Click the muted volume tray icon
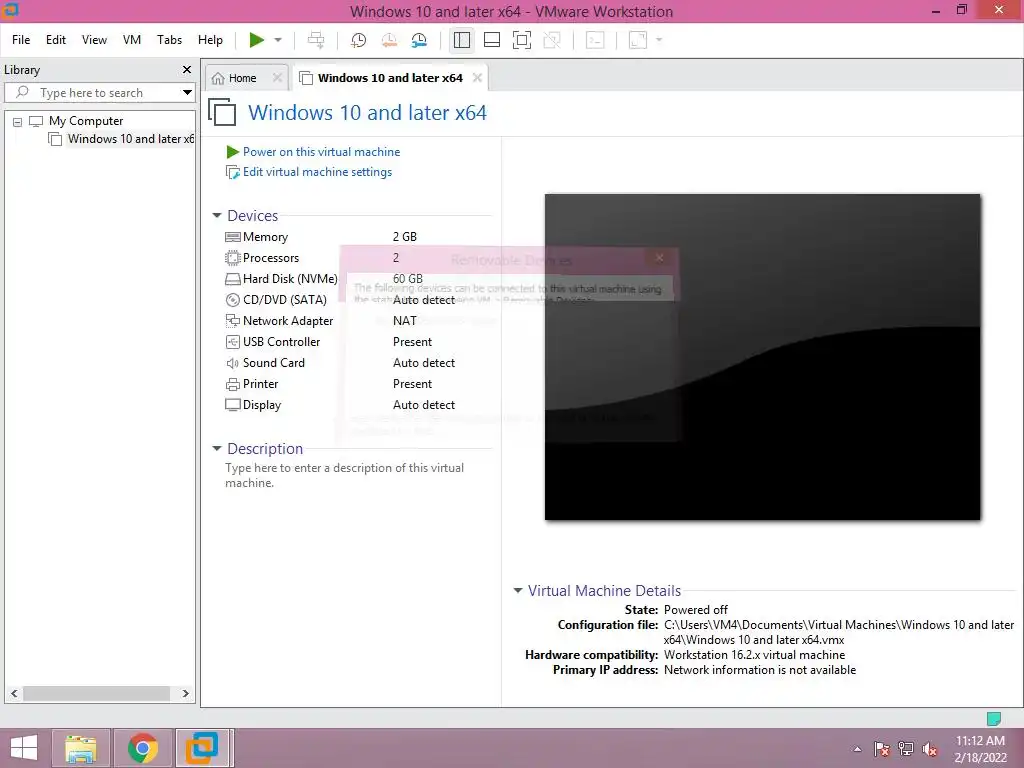 click(x=930, y=749)
